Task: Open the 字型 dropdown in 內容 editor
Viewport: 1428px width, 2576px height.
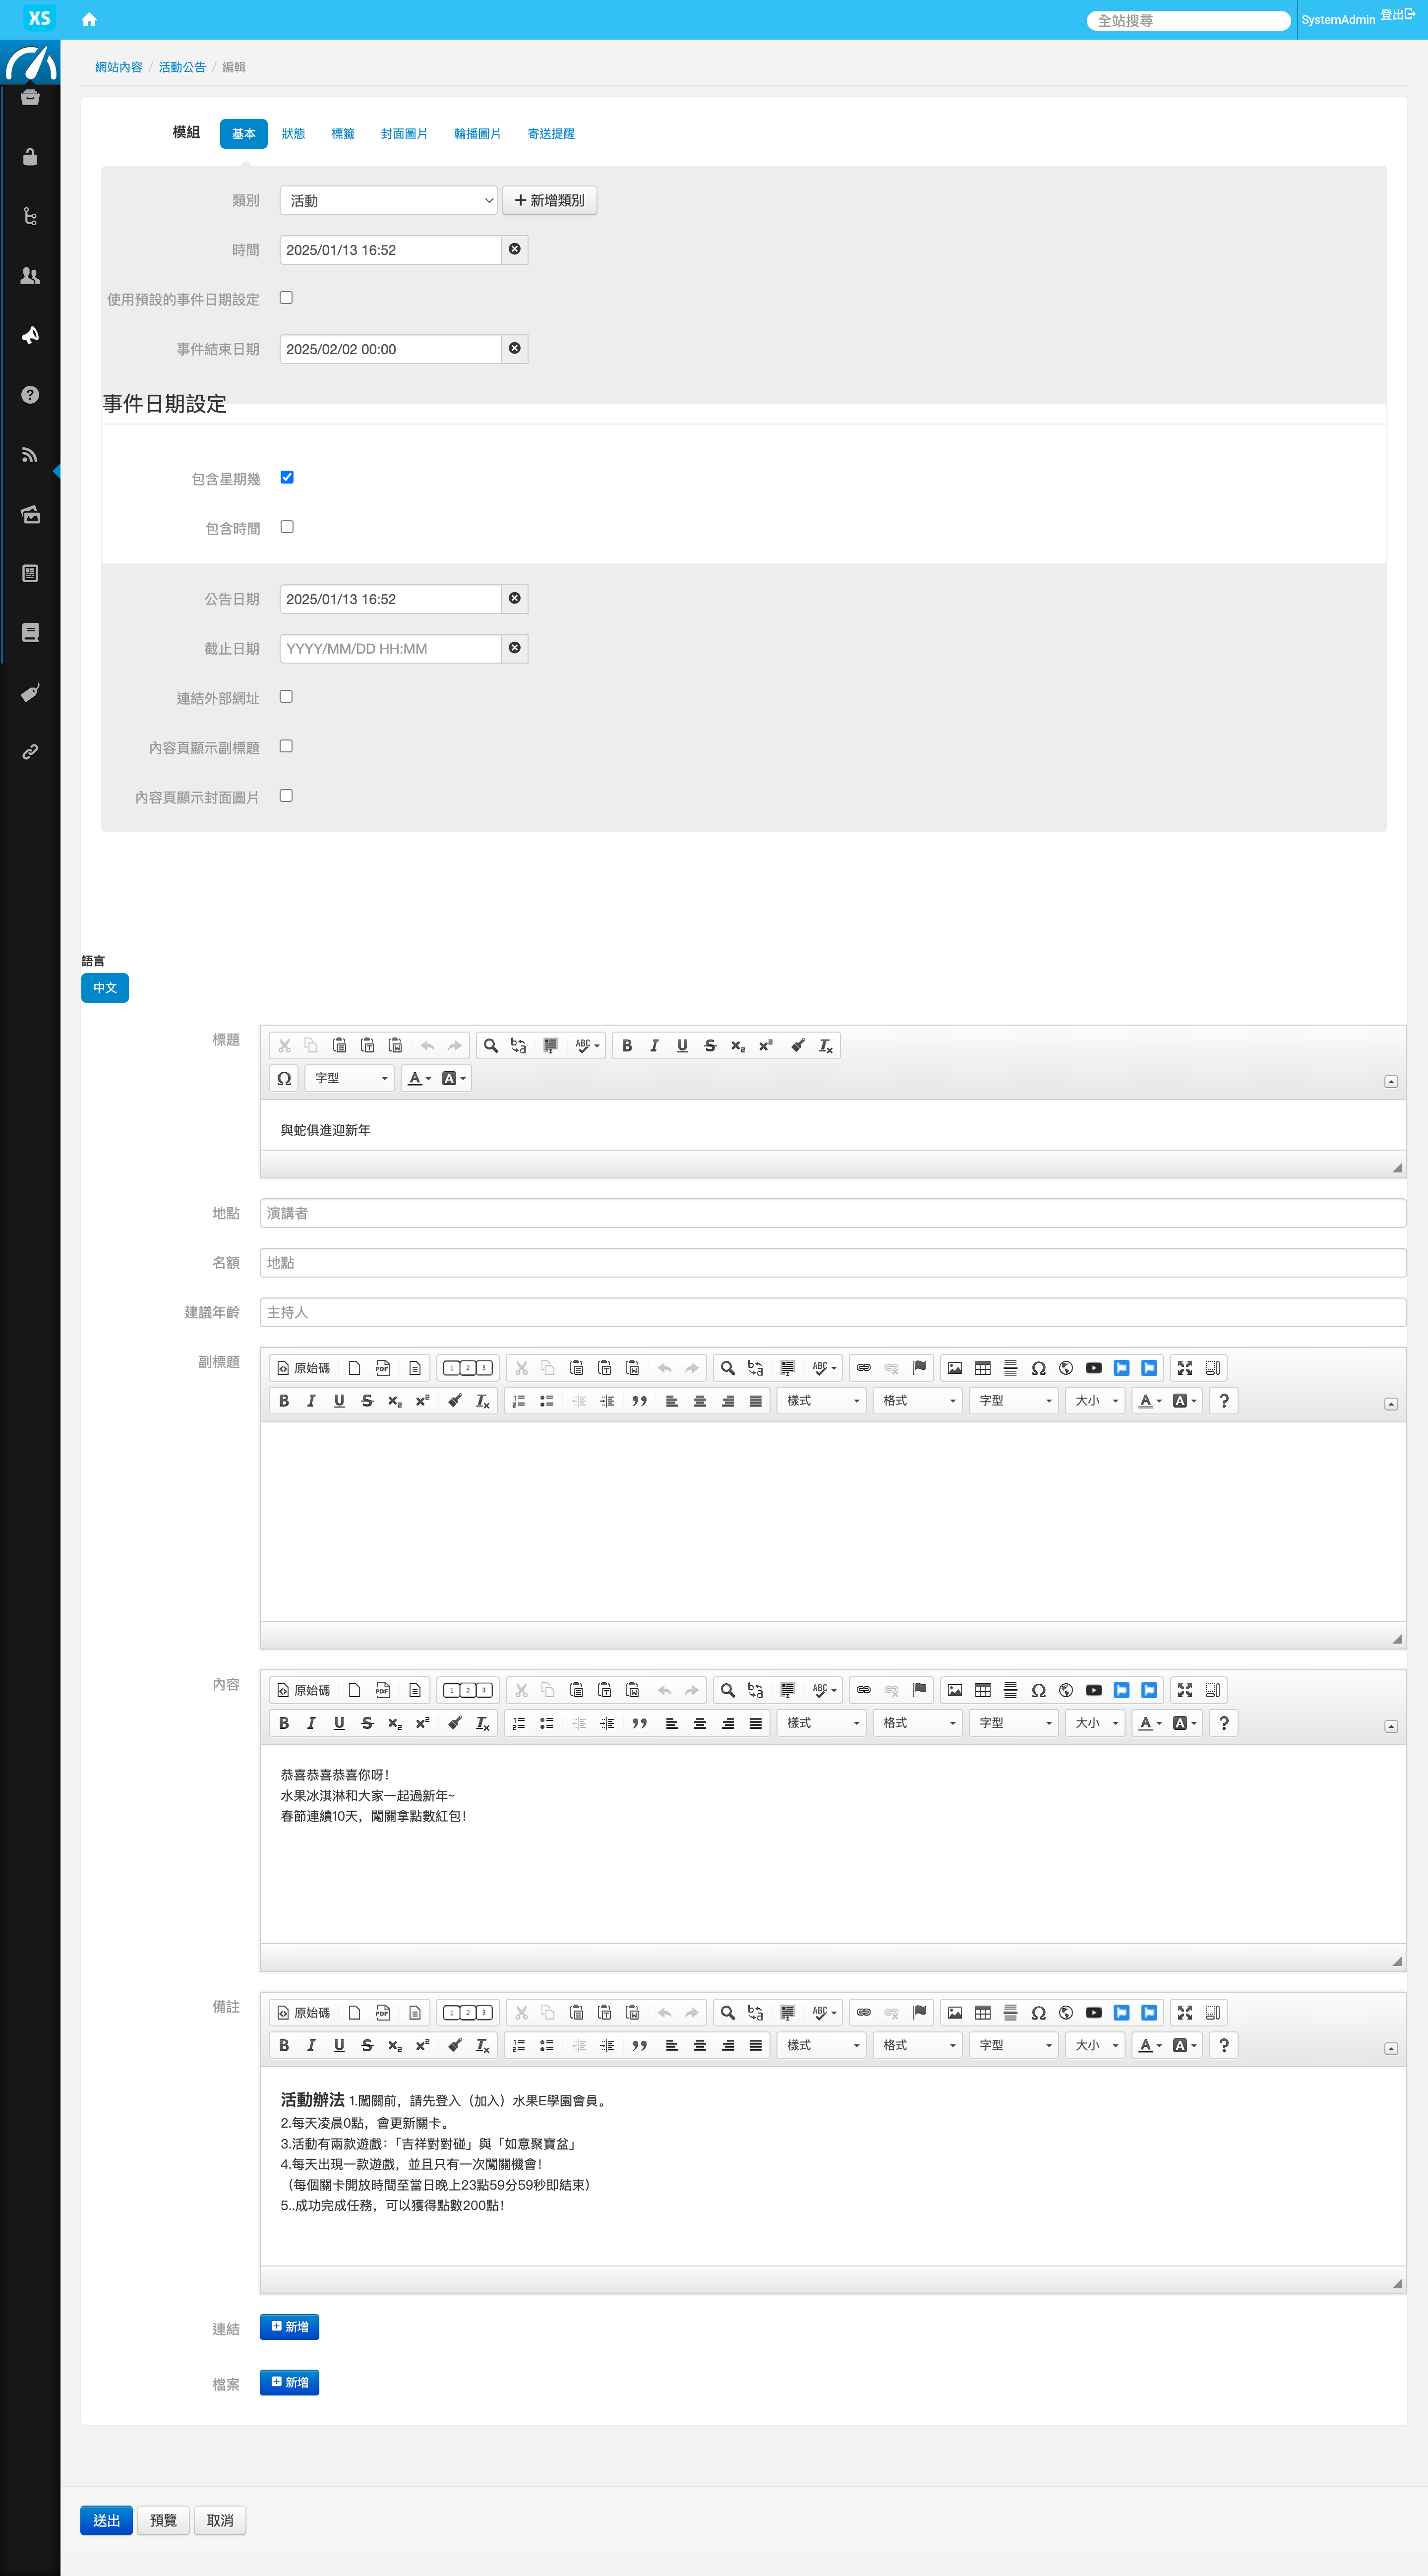Action: (1014, 1723)
